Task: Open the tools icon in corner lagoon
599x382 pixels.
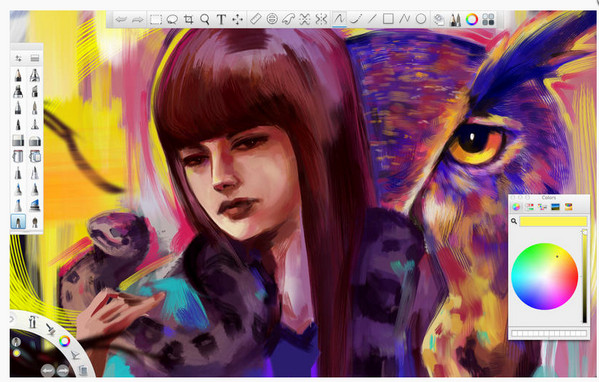Action: coord(33,322)
